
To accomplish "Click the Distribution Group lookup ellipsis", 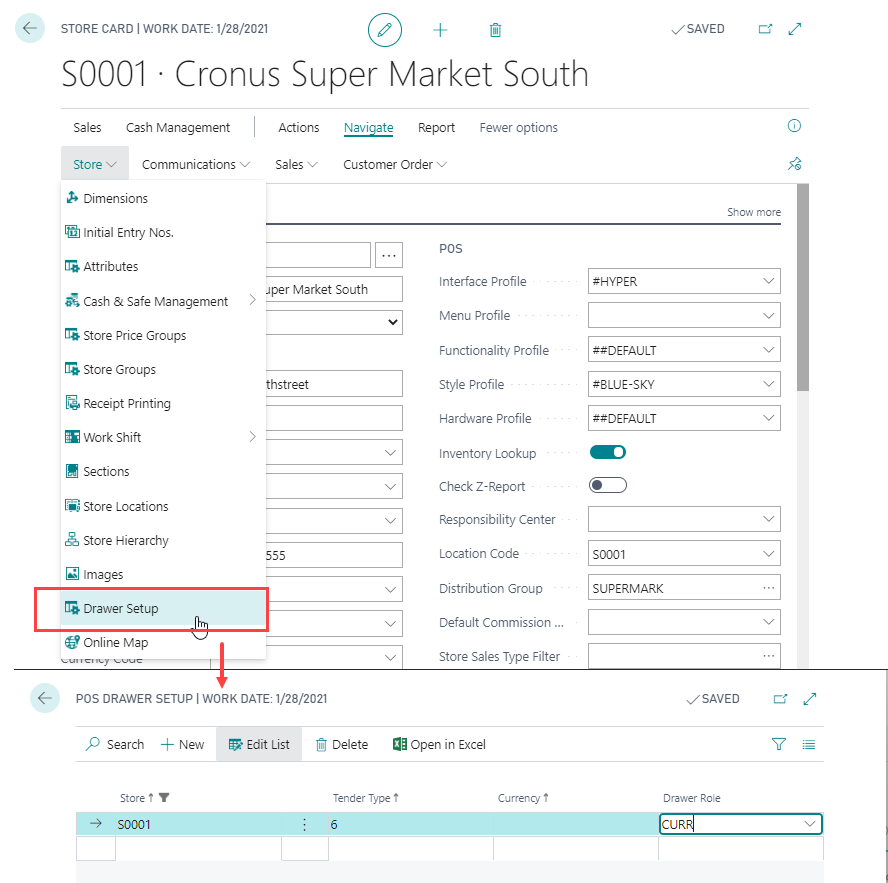I will (x=769, y=588).
